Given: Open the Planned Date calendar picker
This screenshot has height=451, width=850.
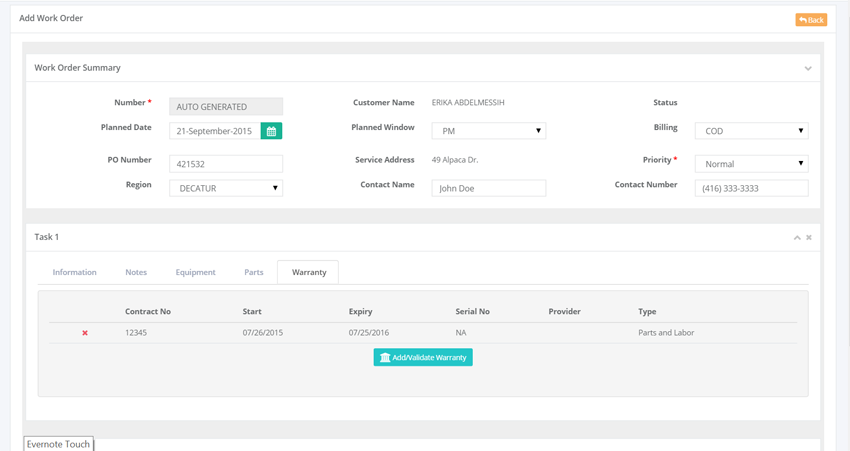Looking at the screenshot, I should (271, 131).
